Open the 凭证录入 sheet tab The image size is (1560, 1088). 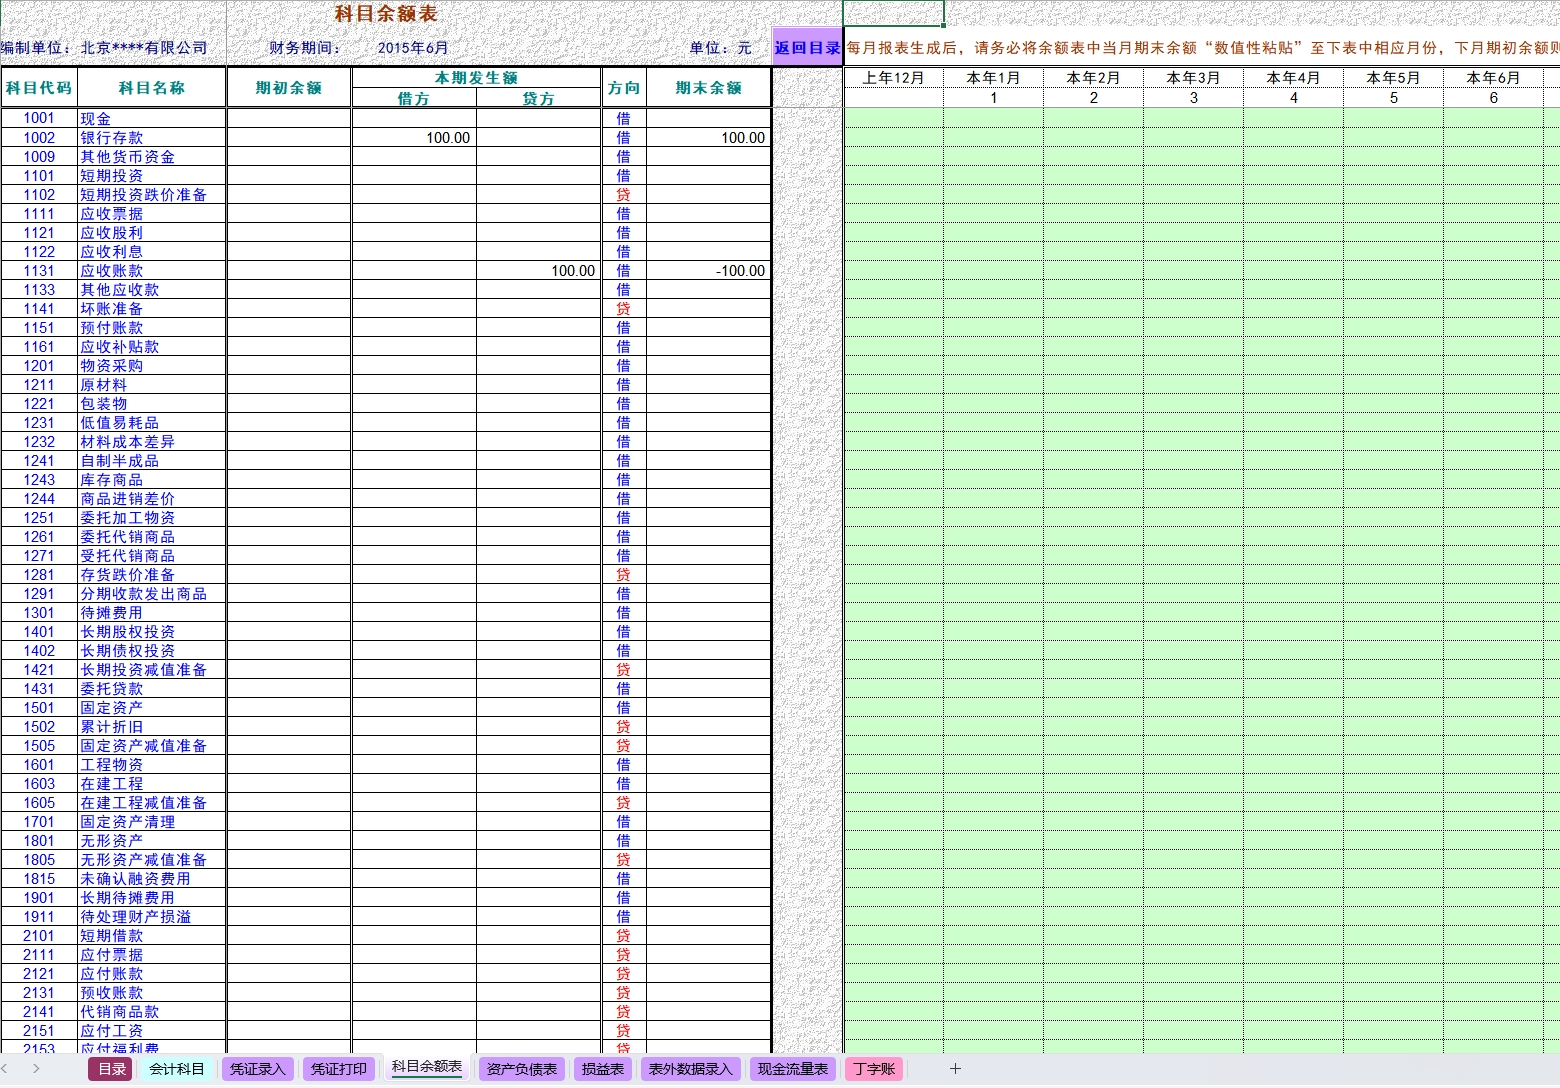pyautogui.click(x=258, y=1069)
